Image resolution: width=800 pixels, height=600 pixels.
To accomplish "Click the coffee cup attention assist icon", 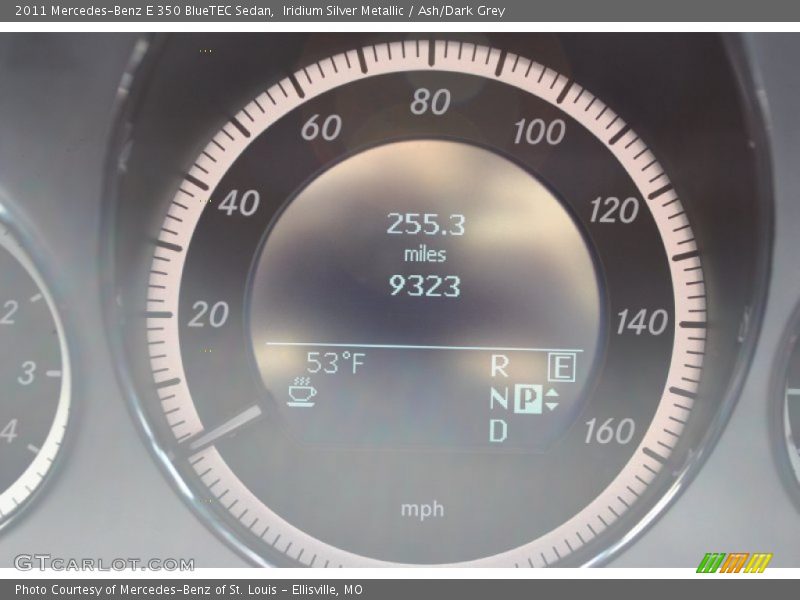I will (x=302, y=392).
